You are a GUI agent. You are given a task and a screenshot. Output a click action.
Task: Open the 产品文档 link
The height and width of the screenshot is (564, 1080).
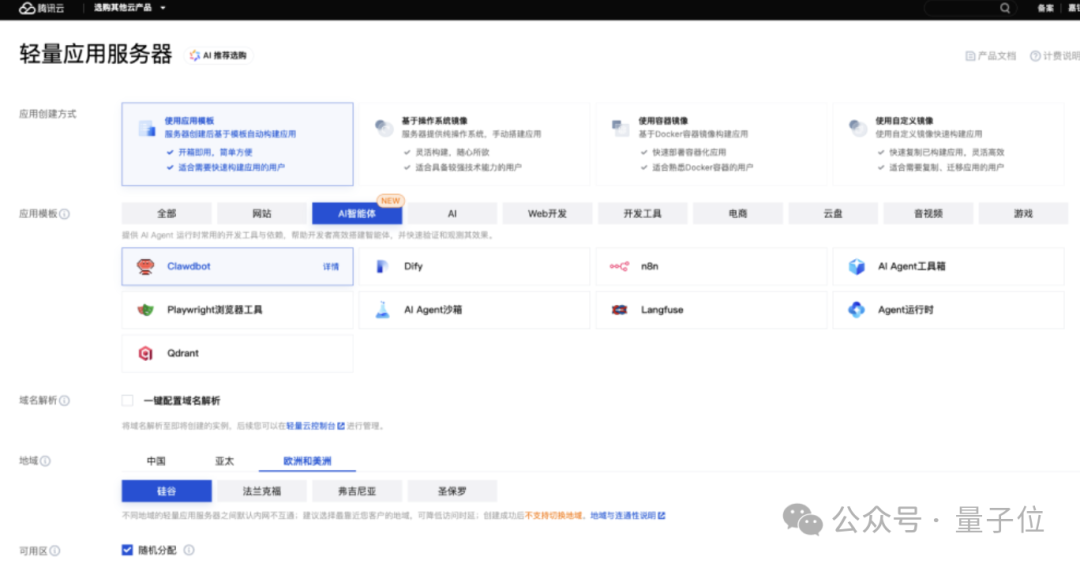(x=990, y=56)
